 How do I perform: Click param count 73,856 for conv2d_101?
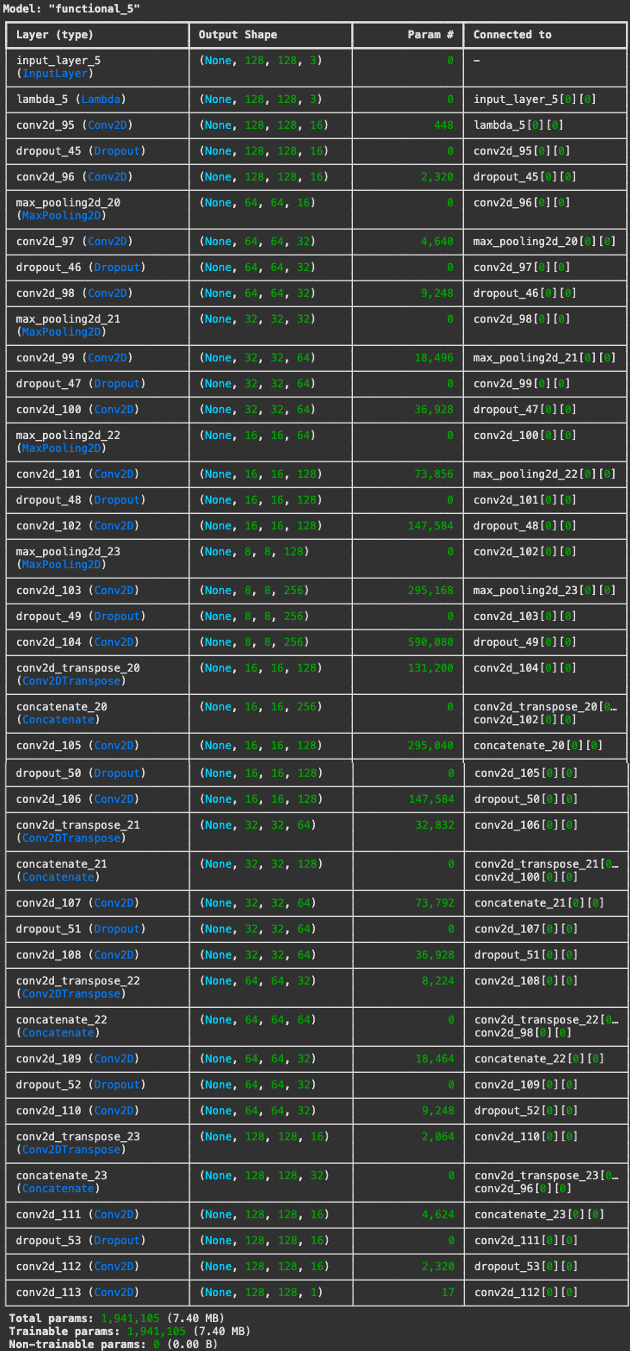435,474
